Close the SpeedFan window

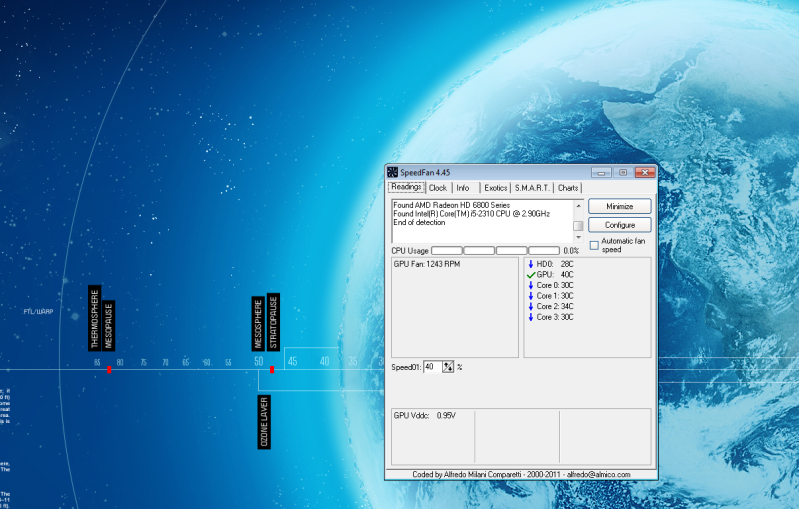(x=643, y=173)
